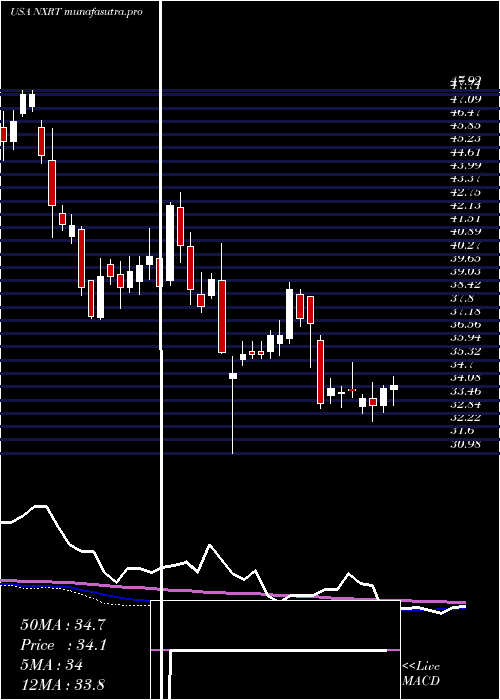Image resolution: width=500 pixels, height=700 pixels.
Task: Click the 31.6 price axis label
Action: pos(463,431)
